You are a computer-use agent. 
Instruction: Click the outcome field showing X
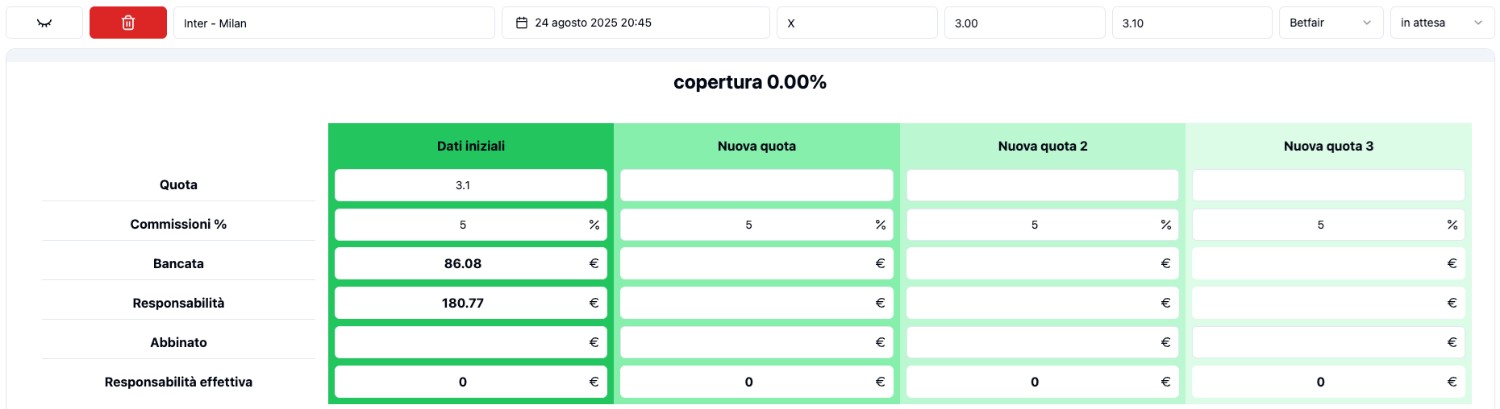point(857,23)
